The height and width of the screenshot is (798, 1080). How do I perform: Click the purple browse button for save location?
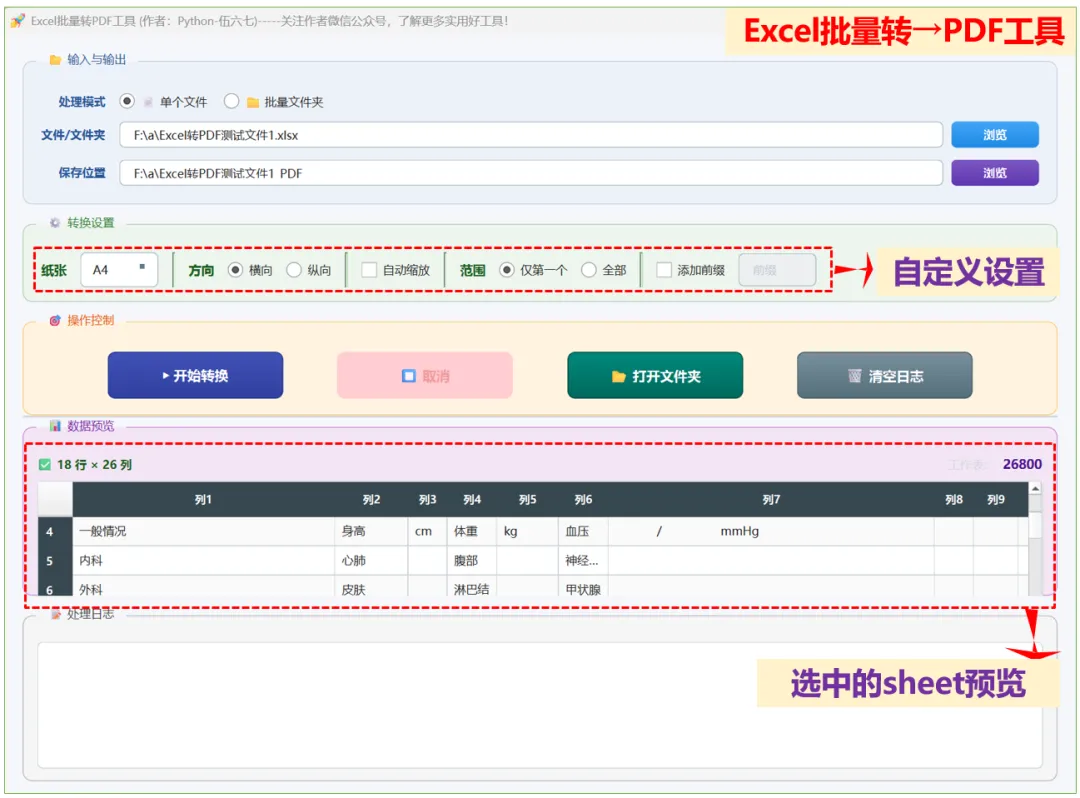pos(994,173)
